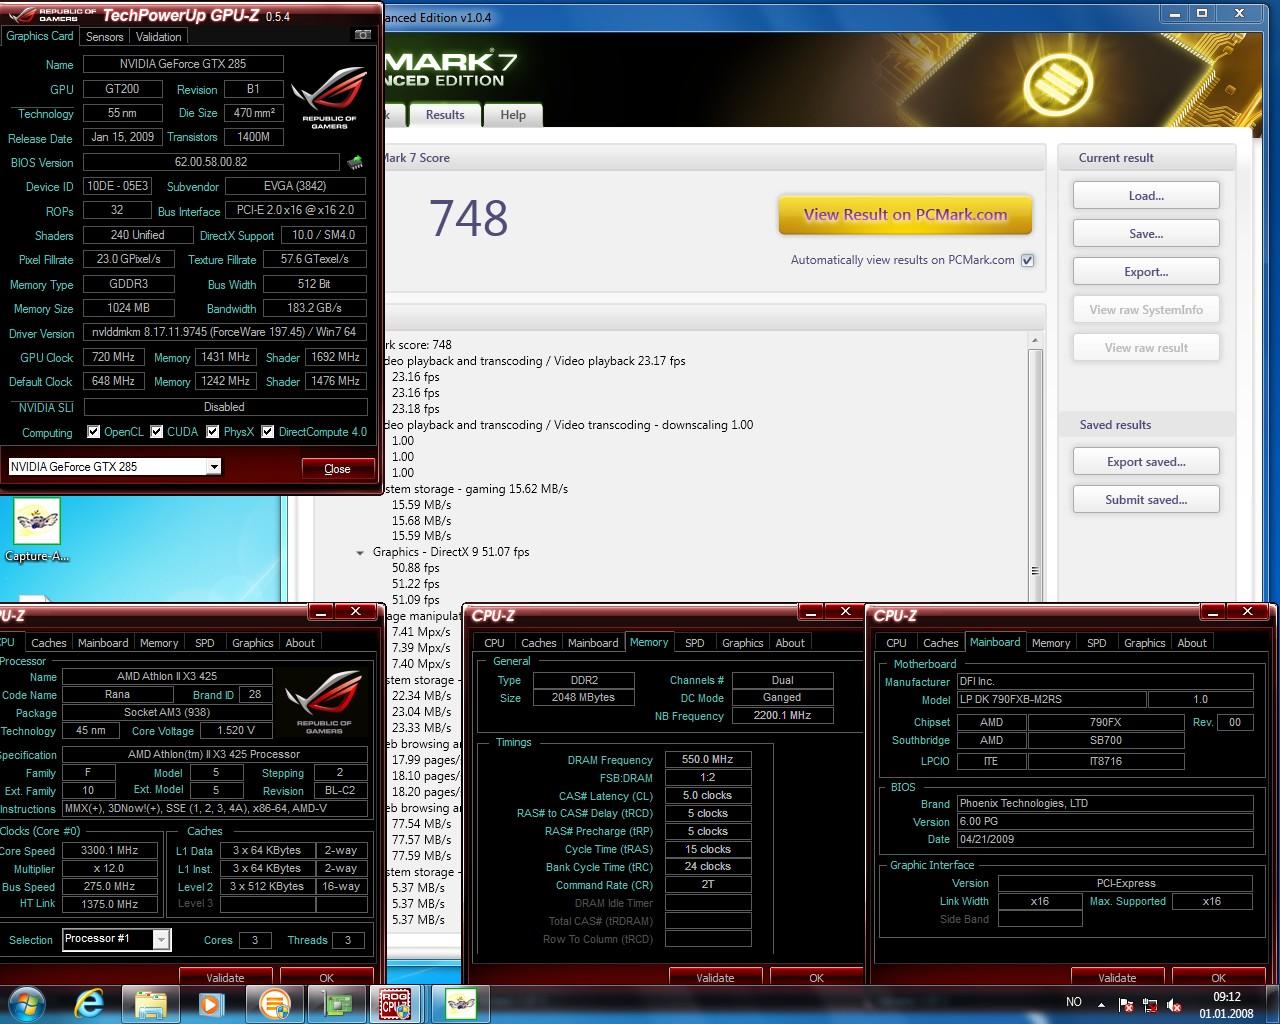1280x1024 pixels.
Task: Open the NVIDIA GeForce GTX 285 dropdown
Action: [213, 467]
